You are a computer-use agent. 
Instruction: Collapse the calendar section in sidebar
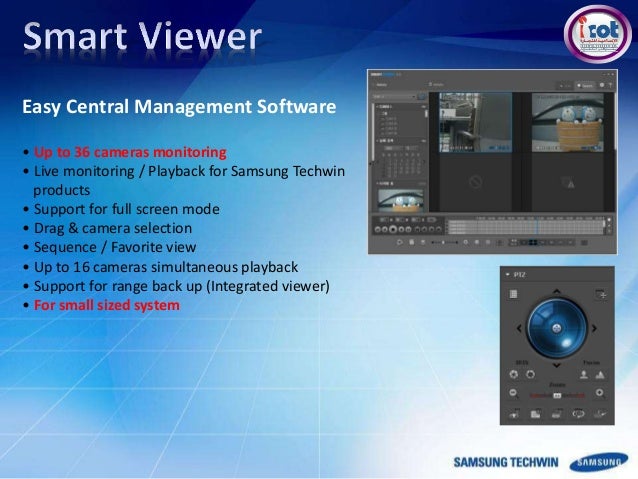[378, 140]
